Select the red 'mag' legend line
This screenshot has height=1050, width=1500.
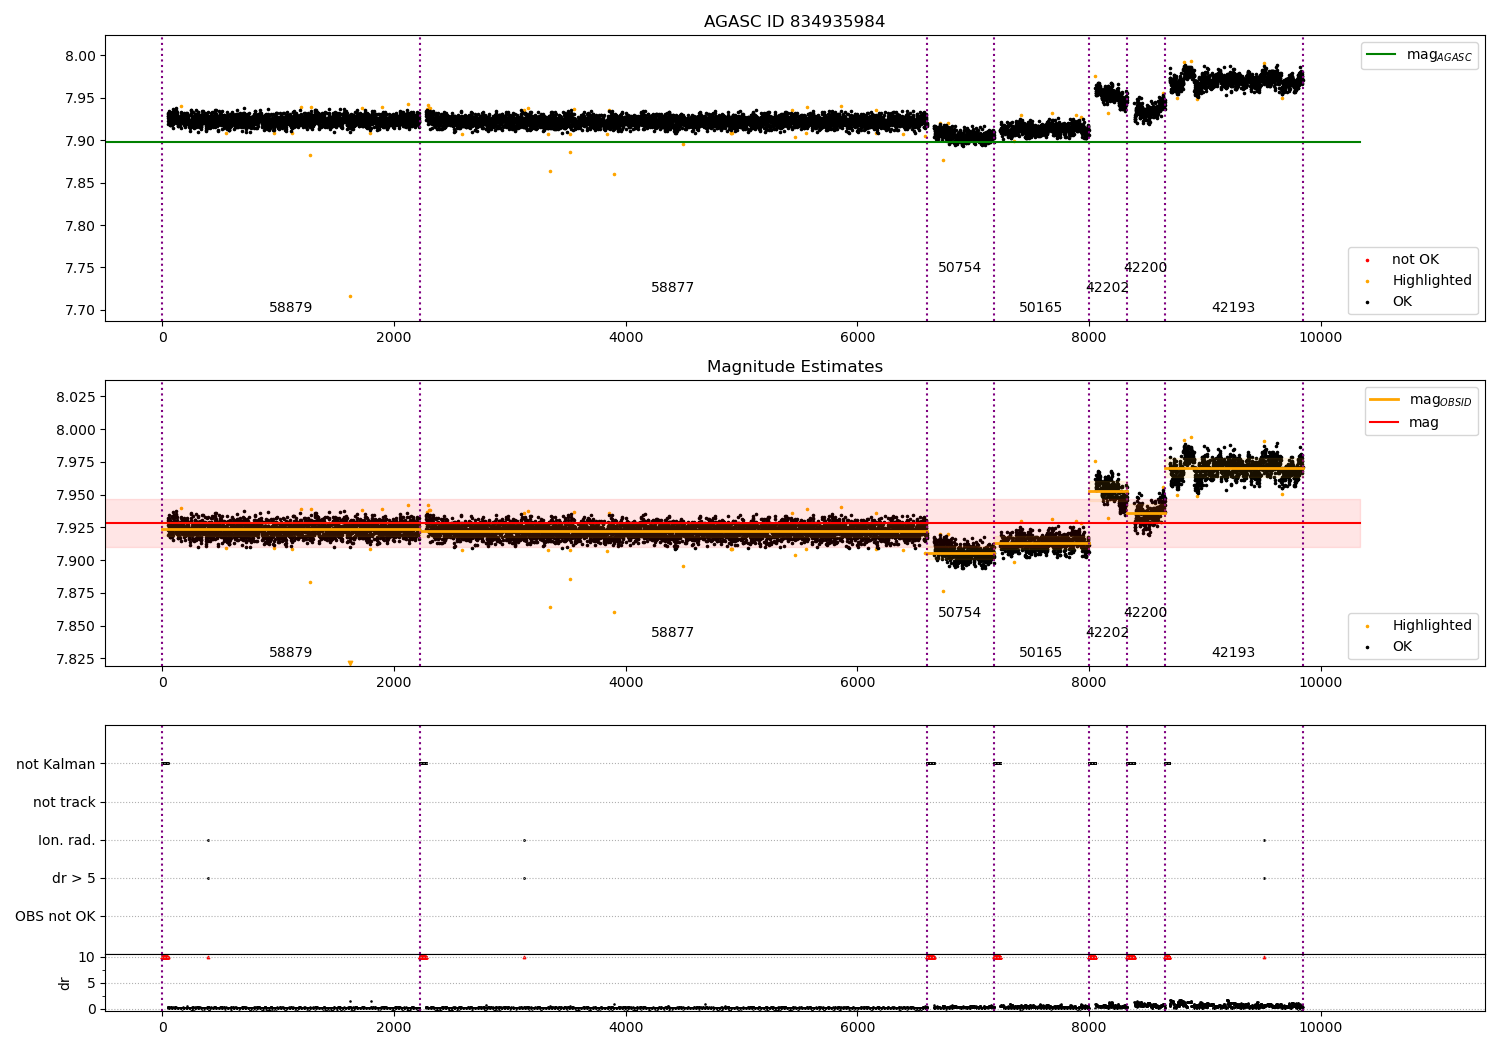click(1384, 423)
